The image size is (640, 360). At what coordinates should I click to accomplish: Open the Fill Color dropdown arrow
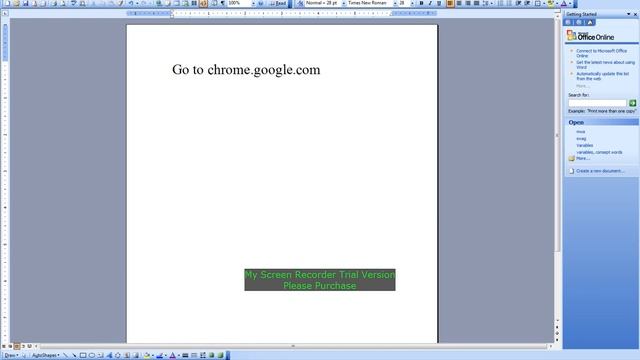(153, 356)
